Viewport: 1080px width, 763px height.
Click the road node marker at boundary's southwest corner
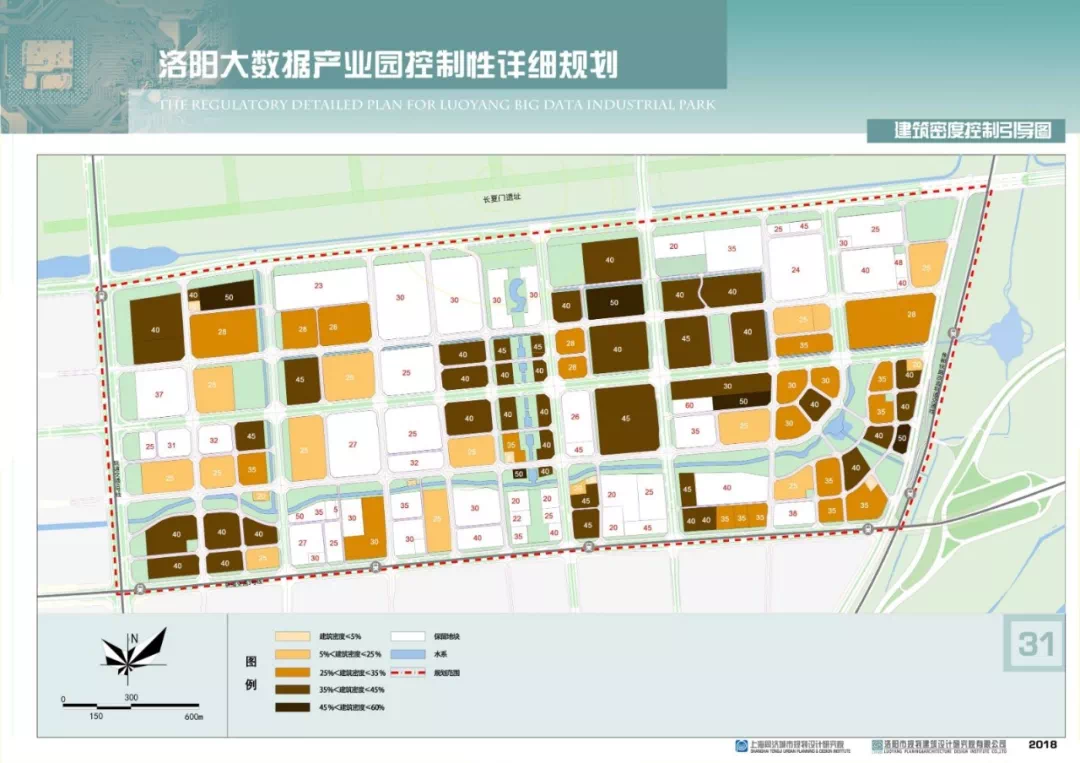point(140,588)
